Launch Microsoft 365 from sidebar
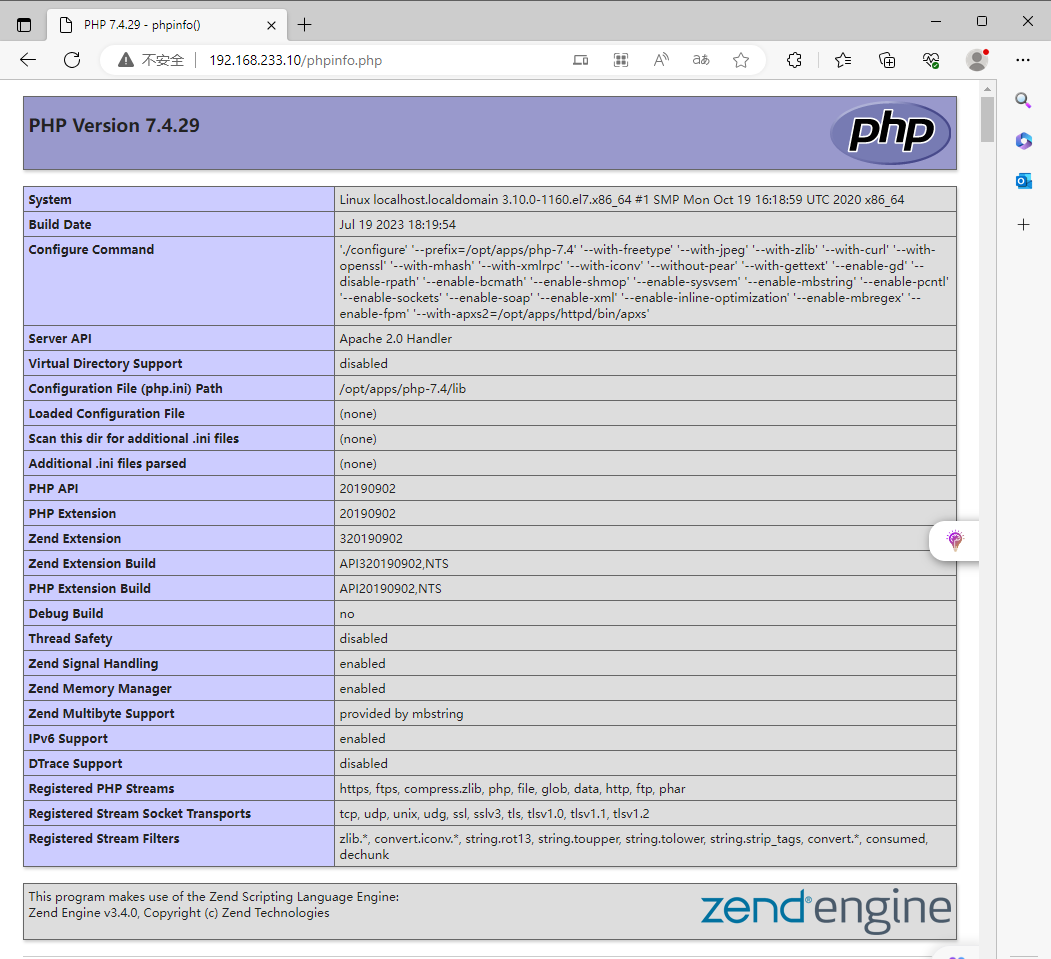The width and height of the screenshot is (1051, 959). pyautogui.click(x=1023, y=141)
